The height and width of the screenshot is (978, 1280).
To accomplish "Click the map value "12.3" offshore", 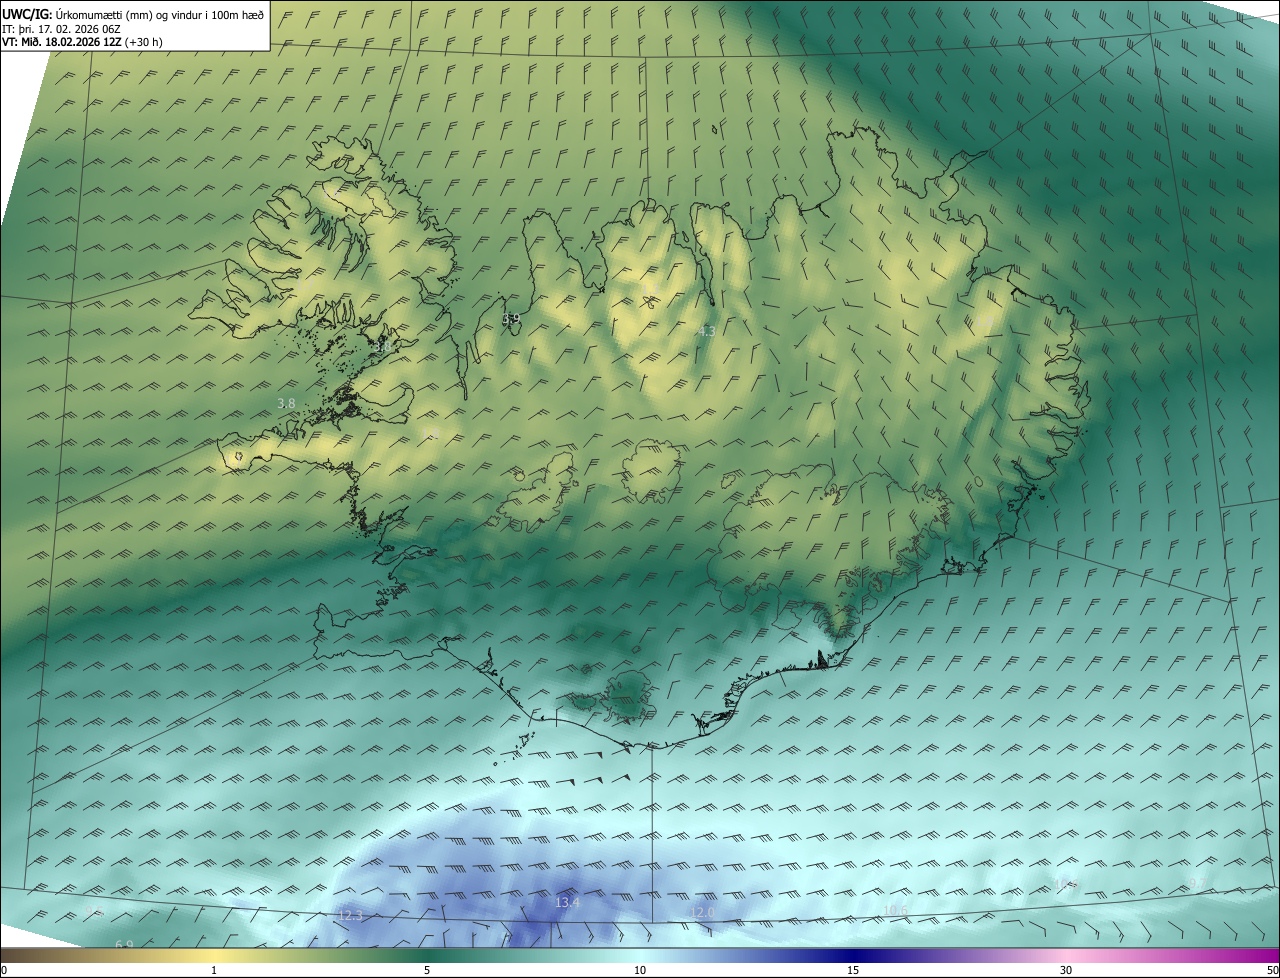I will pyautogui.click(x=350, y=915).
